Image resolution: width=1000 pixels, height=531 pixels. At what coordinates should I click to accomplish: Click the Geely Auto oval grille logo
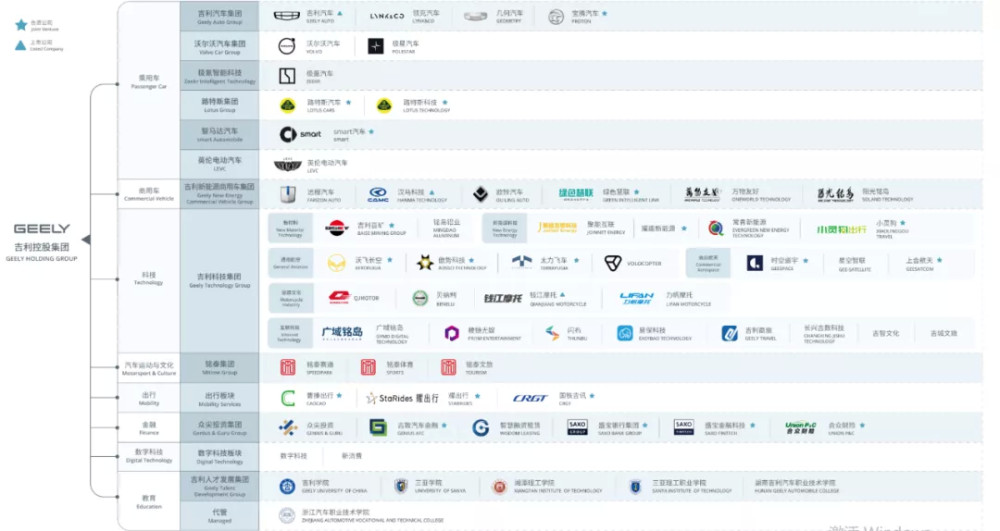286,16
